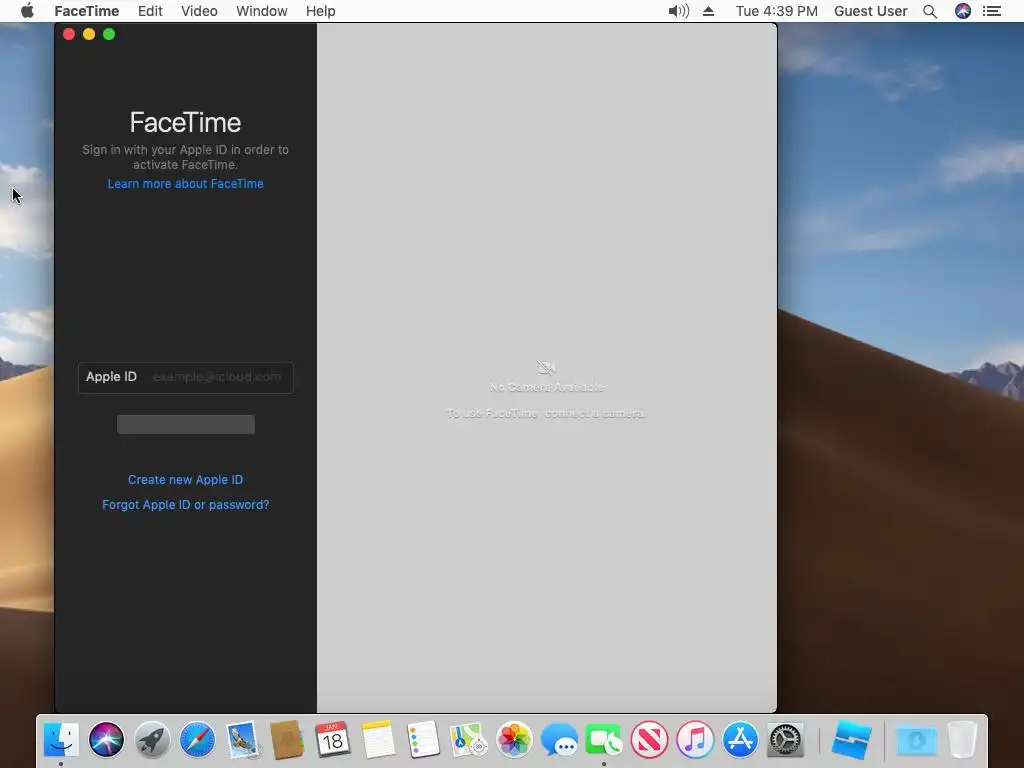Viewport: 1024px width, 768px height.
Task: Open Contacts book icon in Dock
Action: (x=287, y=740)
